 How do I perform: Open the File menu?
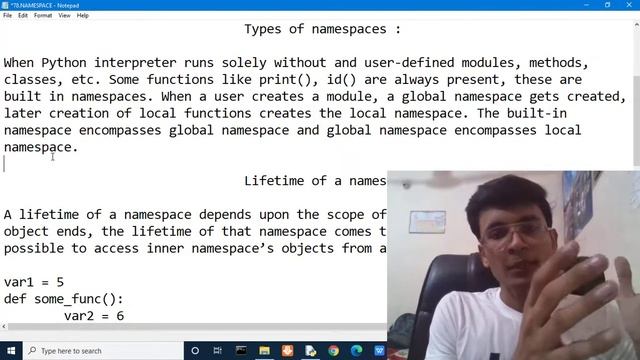tap(8, 16)
